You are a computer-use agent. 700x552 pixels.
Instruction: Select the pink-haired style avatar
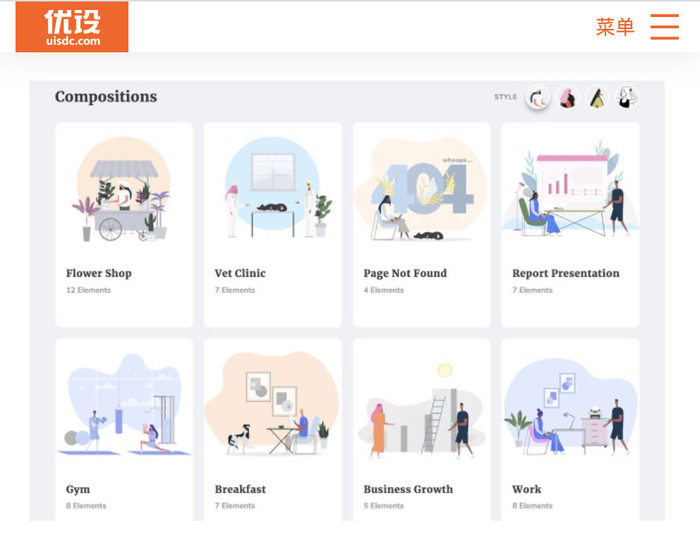pos(567,97)
